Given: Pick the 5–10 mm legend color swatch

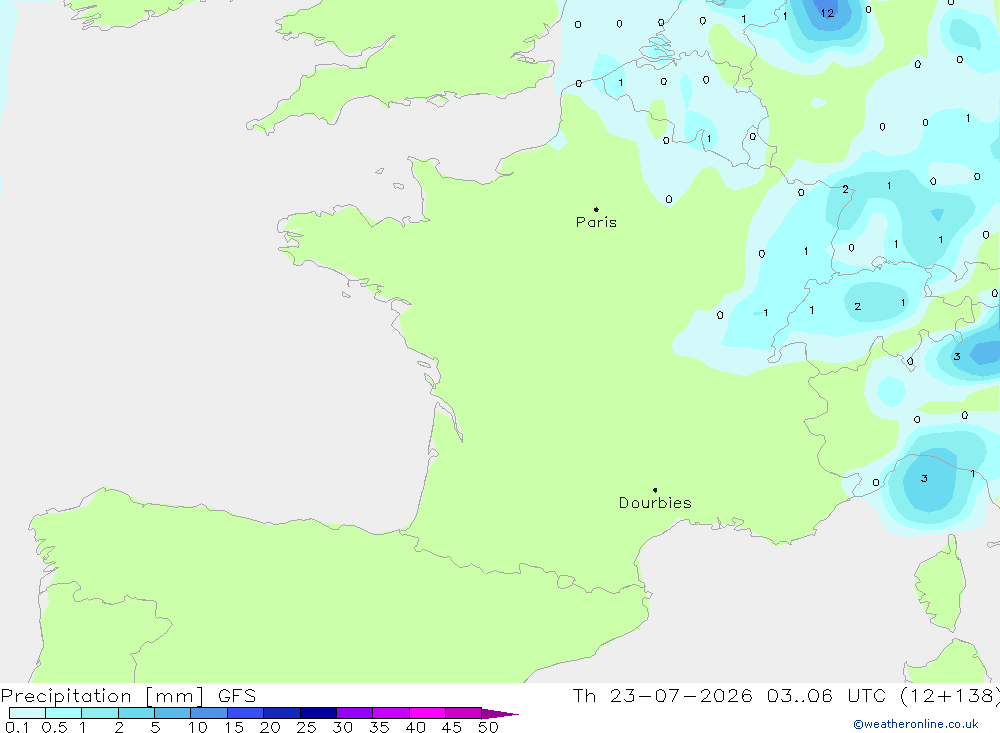Looking at the screenshot, I should coord(172,713).
